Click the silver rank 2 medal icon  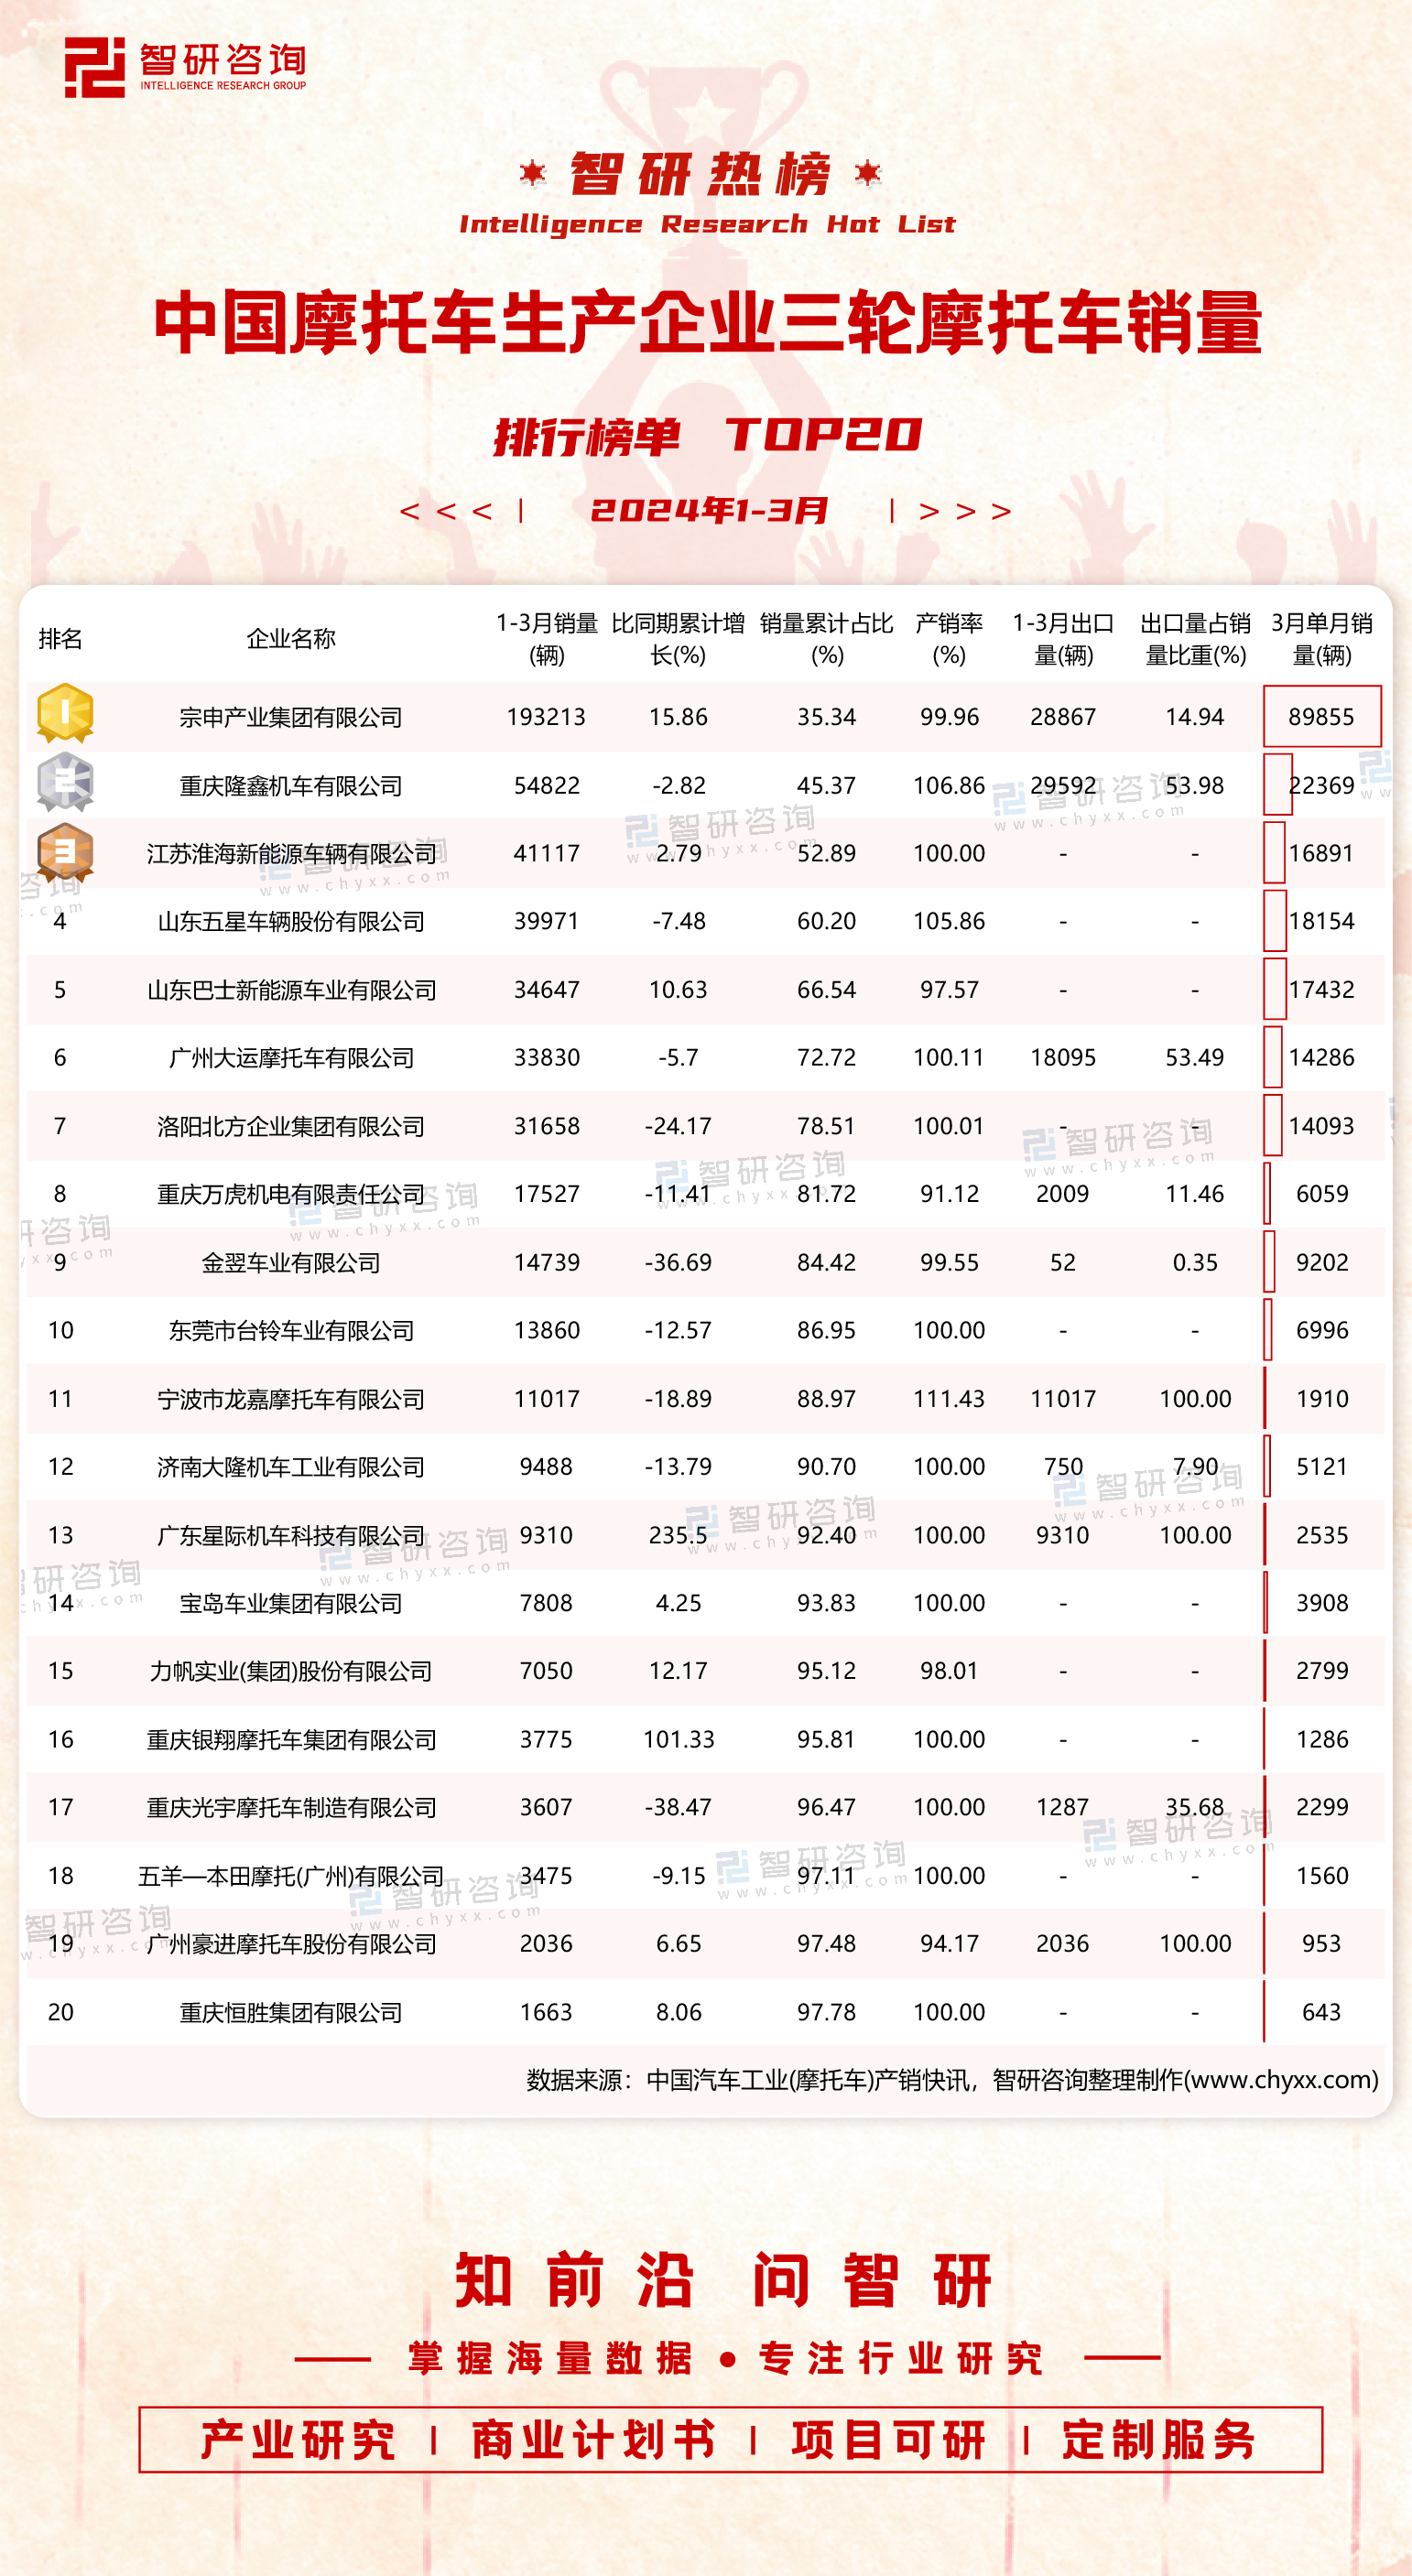click(x=65, y=782)
